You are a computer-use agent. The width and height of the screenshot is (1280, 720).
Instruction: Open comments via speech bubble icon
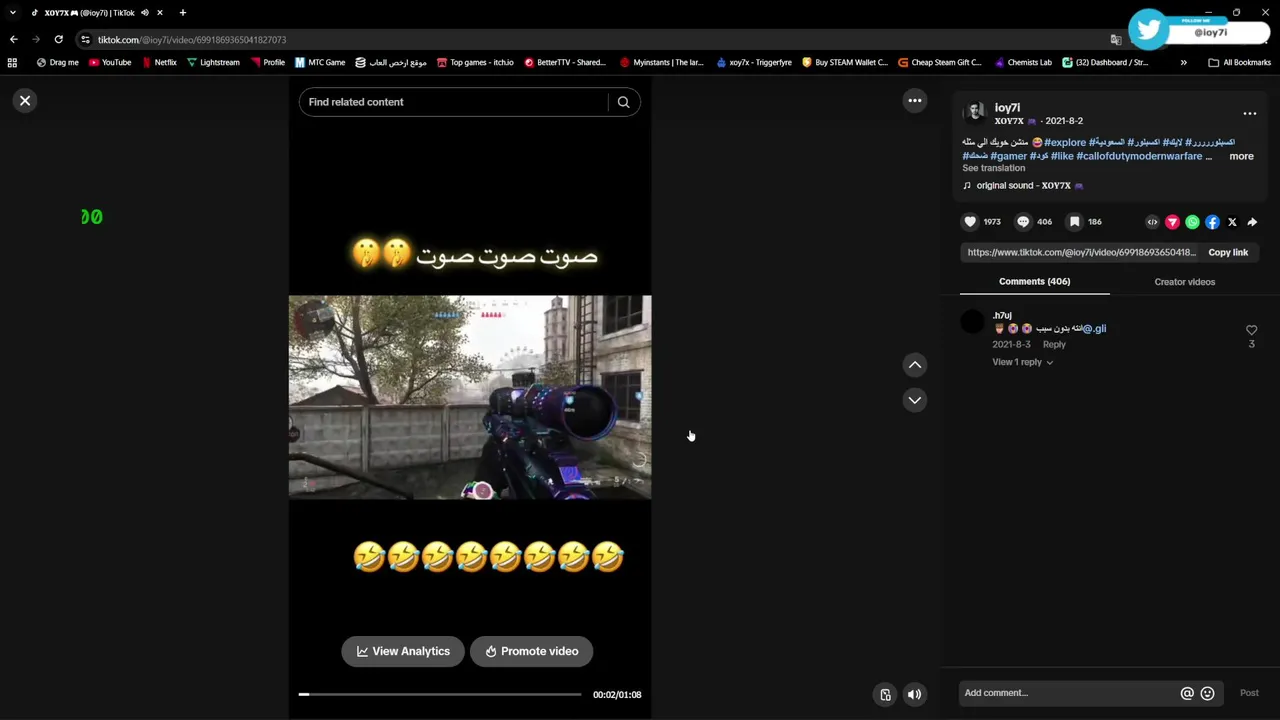1023,222
